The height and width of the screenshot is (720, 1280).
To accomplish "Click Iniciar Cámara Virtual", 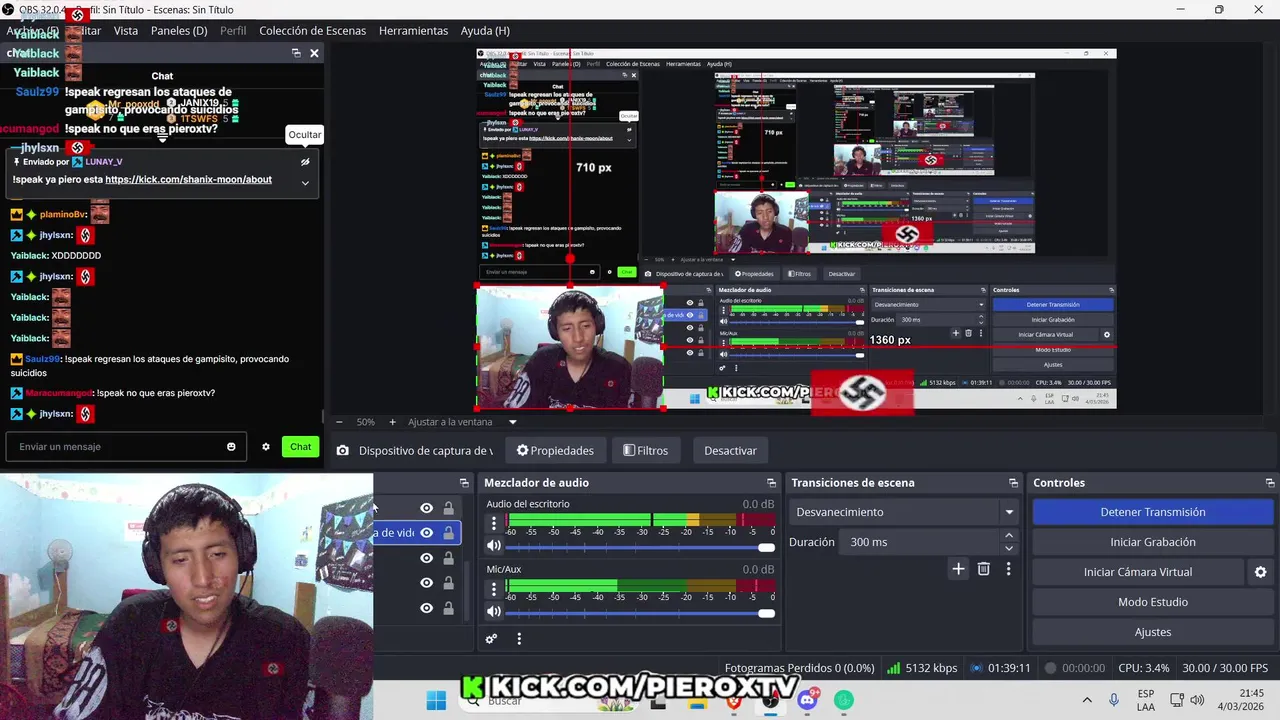I will tap(1138, 572).
